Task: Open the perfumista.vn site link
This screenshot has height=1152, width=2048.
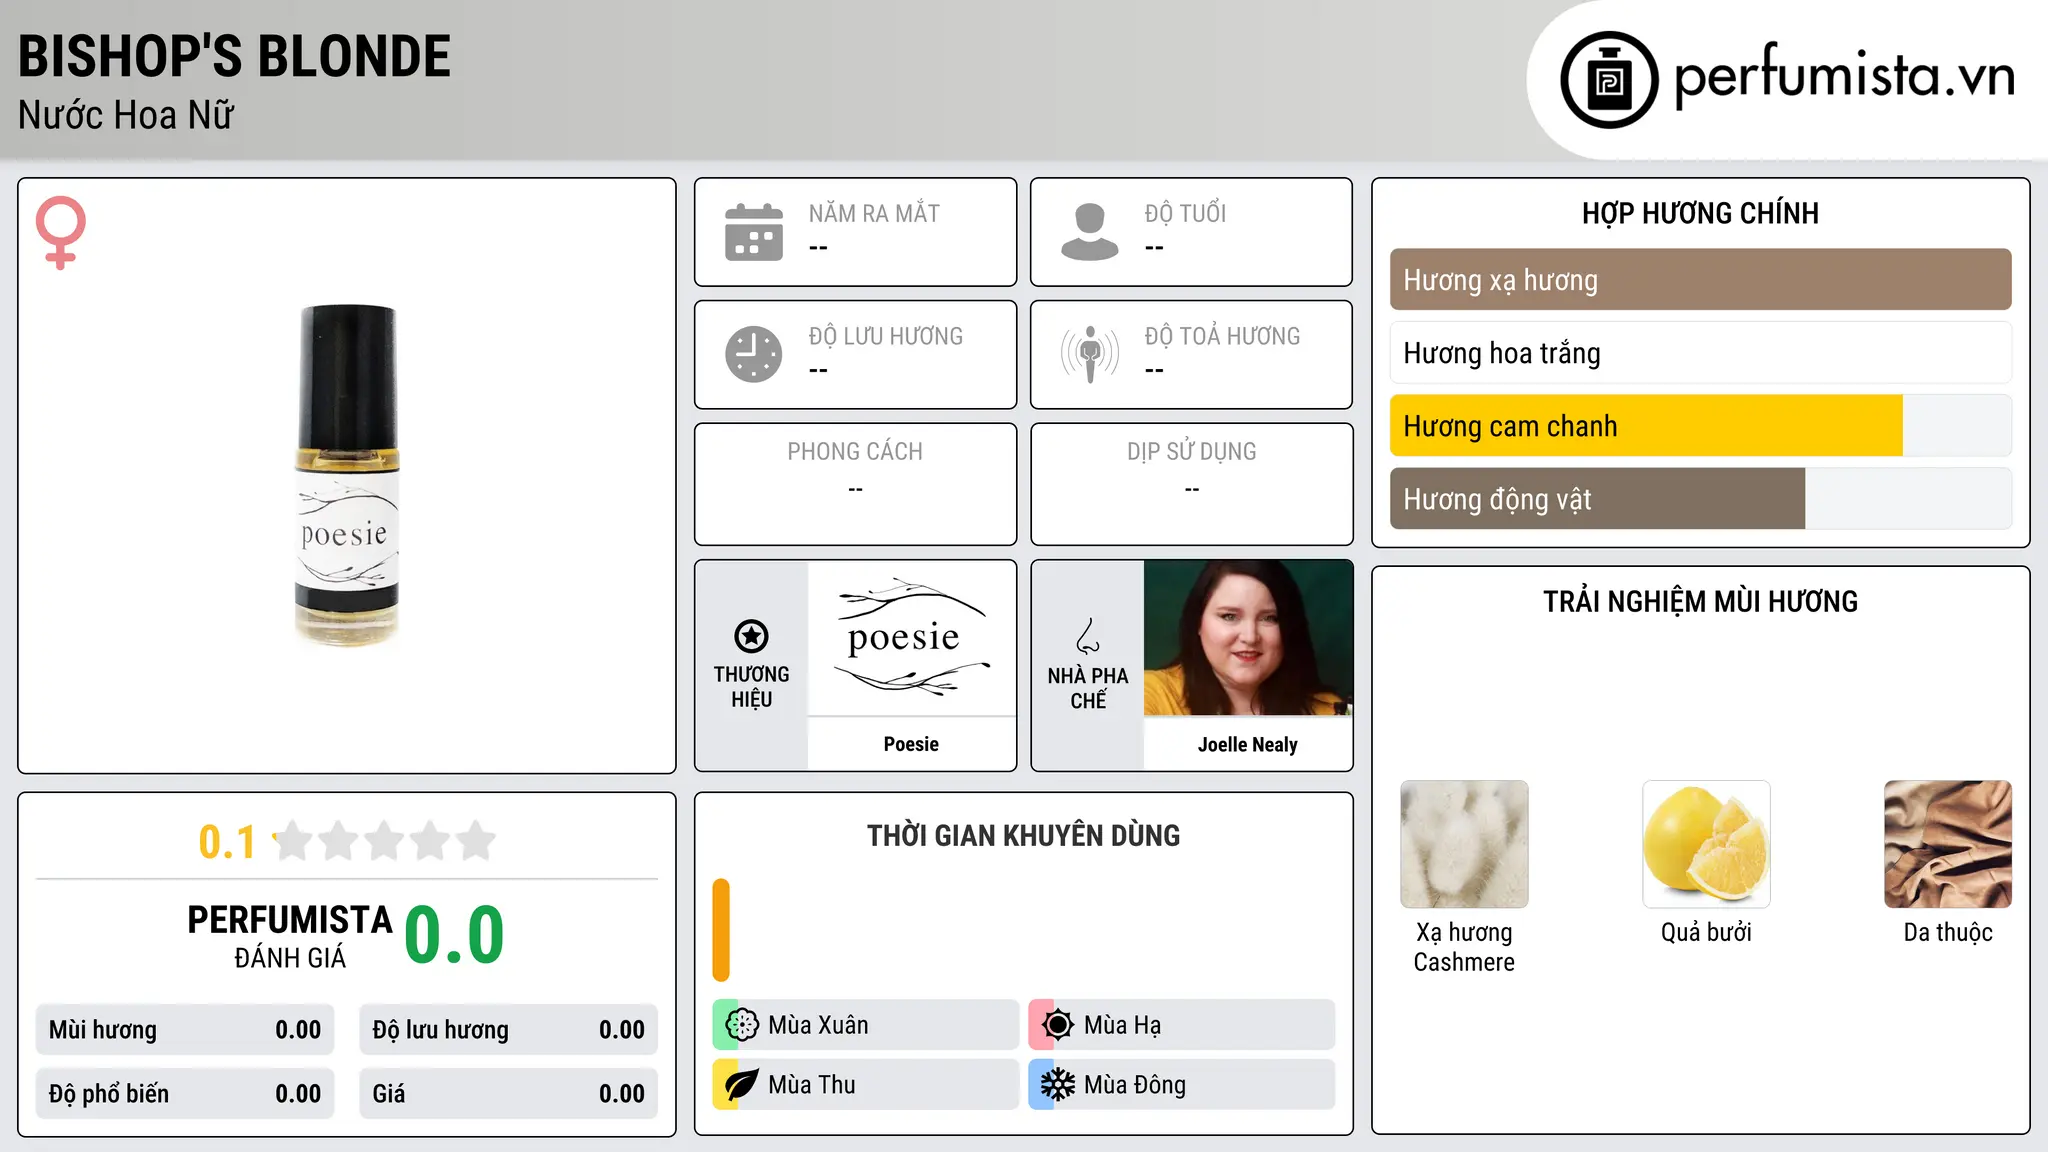Action: 1844,76
